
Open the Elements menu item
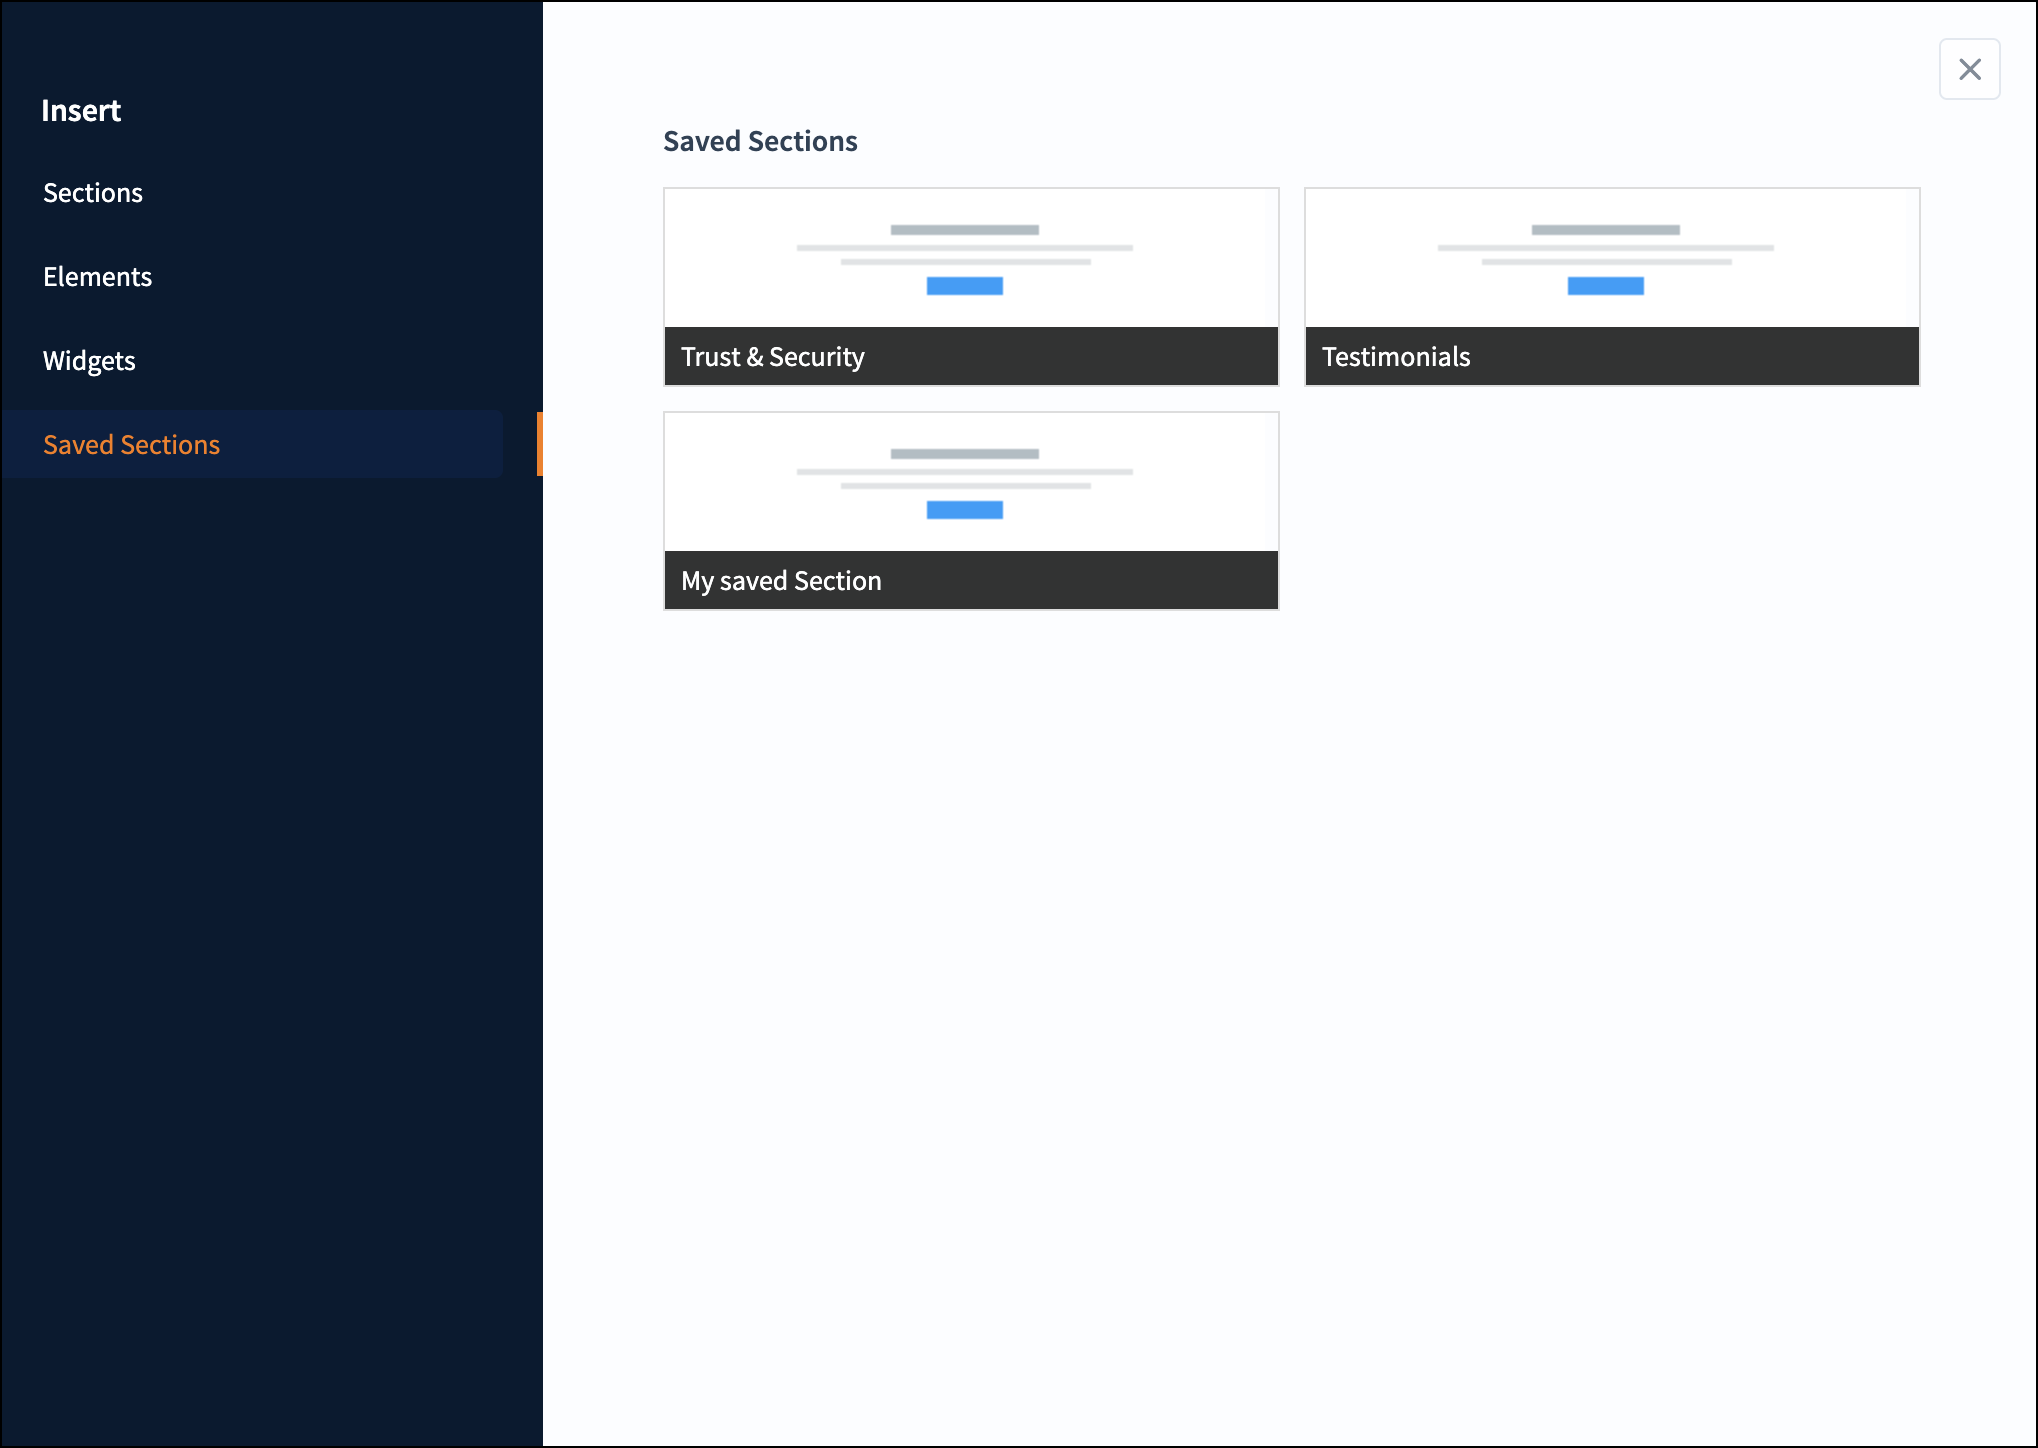(97, 277)
